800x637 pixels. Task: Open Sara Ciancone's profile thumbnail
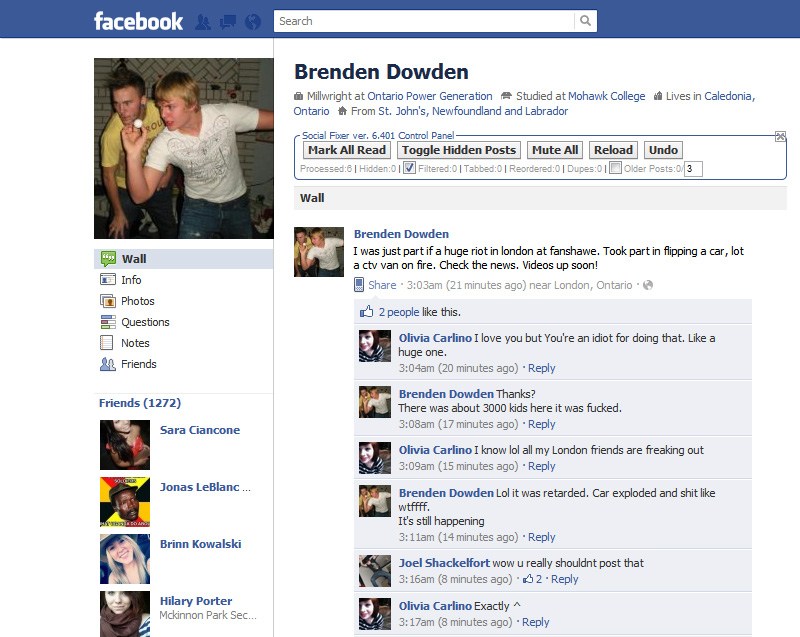tap(125, 445)
